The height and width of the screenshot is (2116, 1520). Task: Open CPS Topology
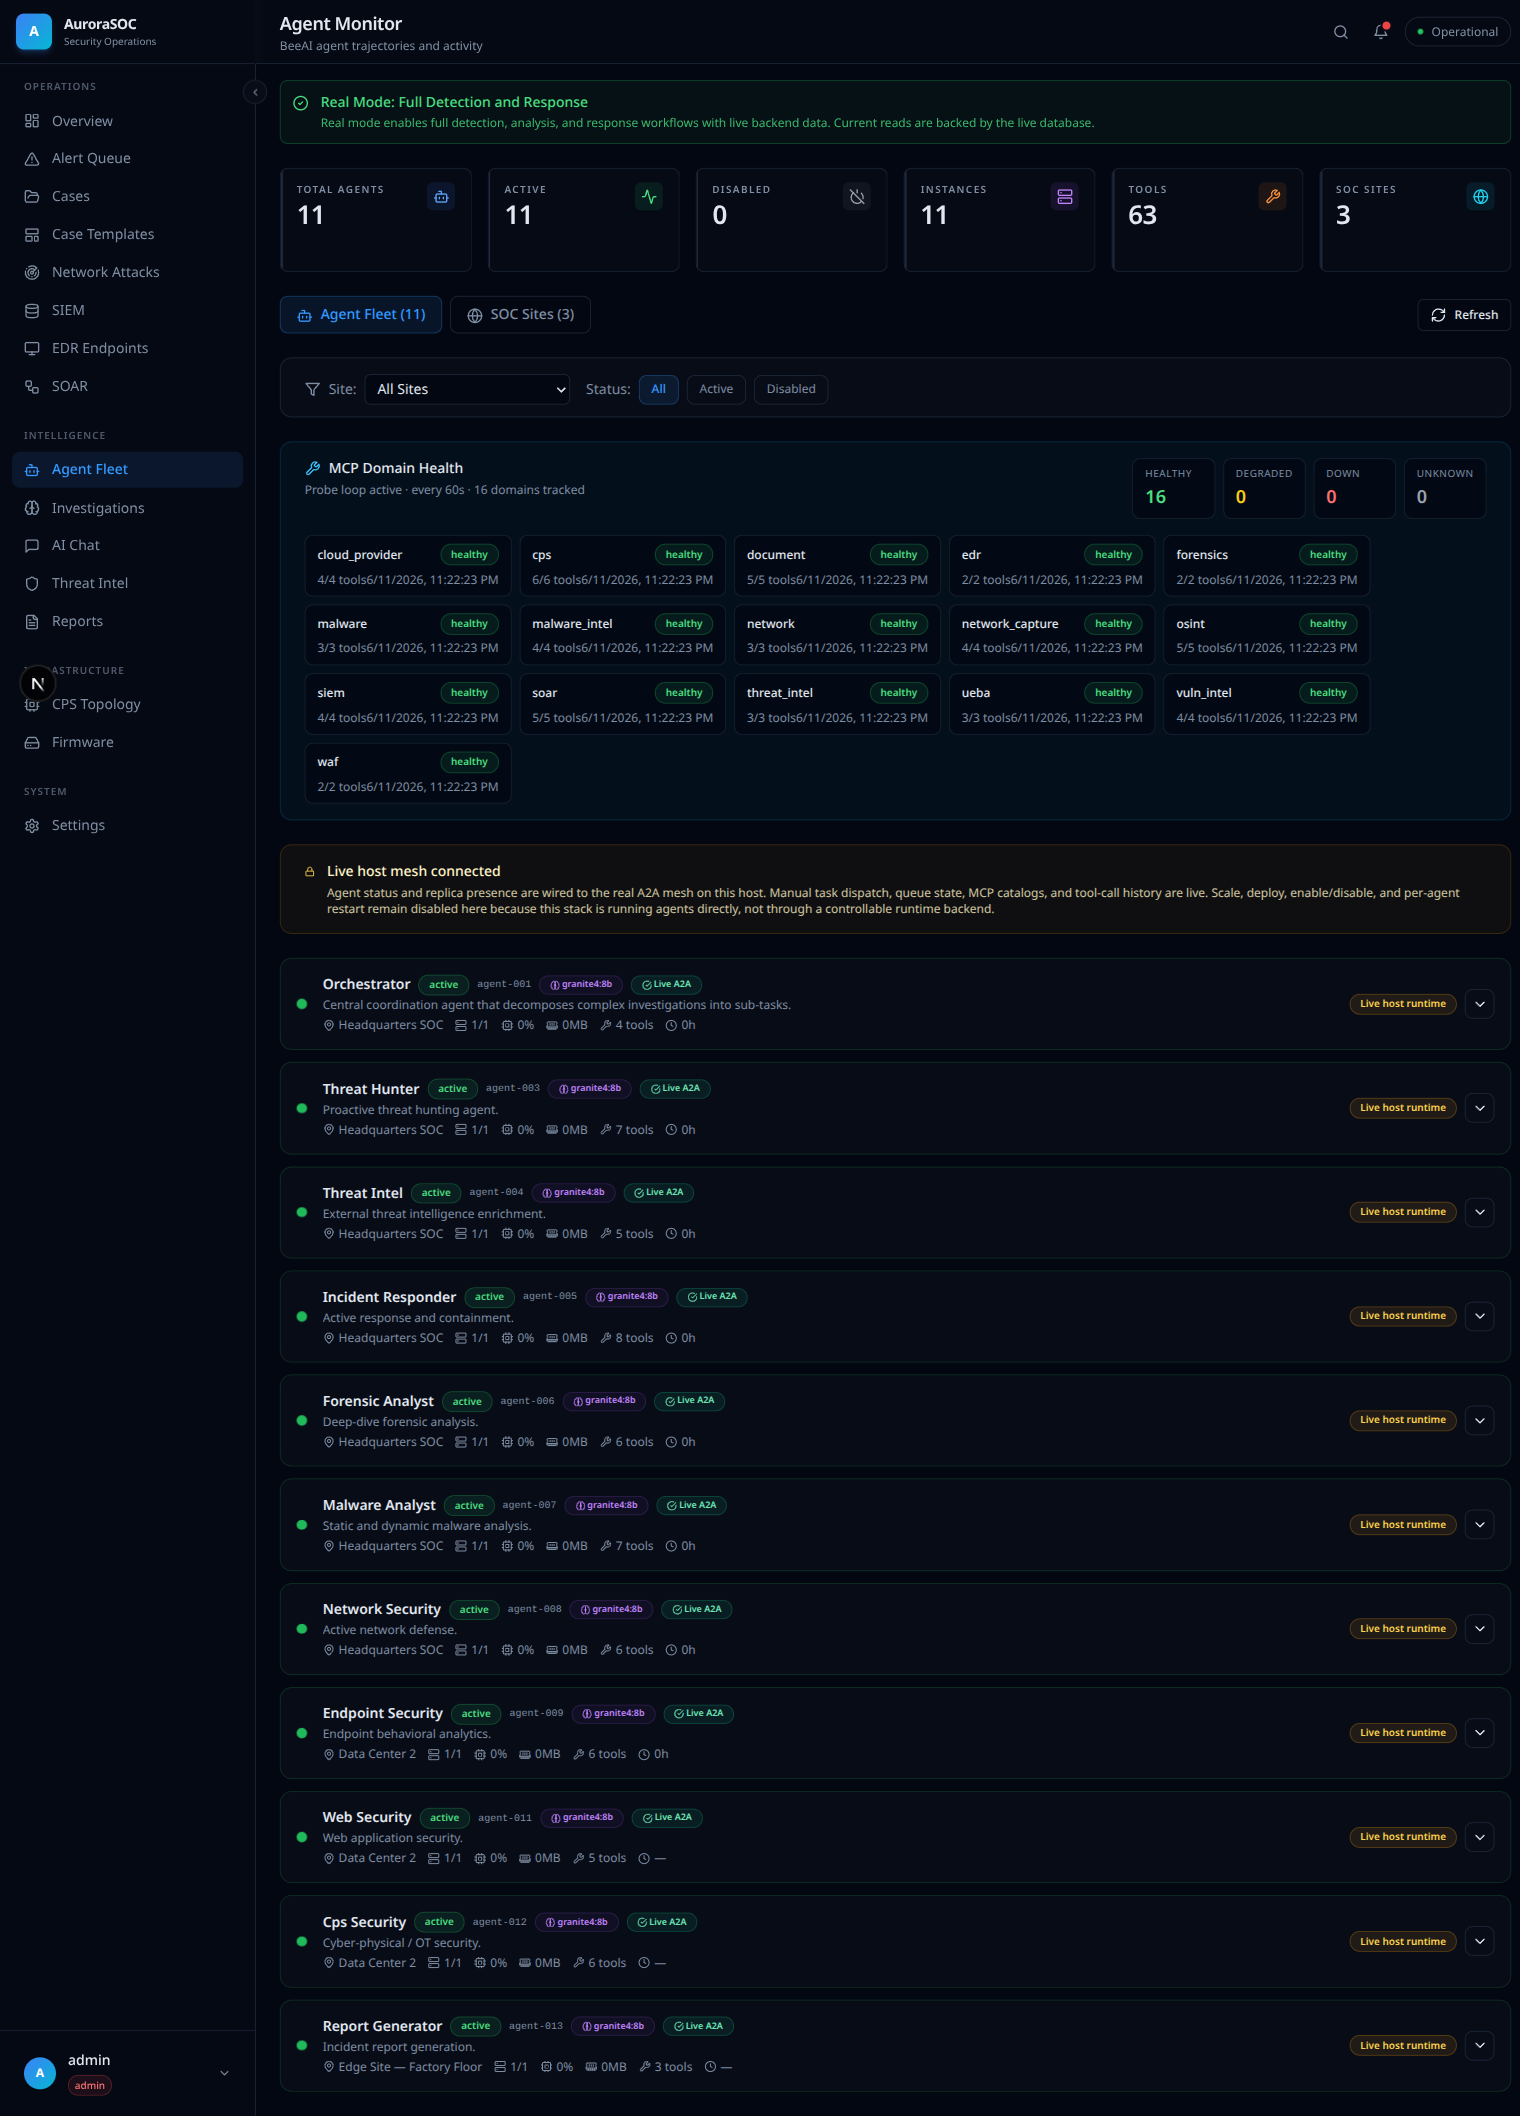(127, 704)
